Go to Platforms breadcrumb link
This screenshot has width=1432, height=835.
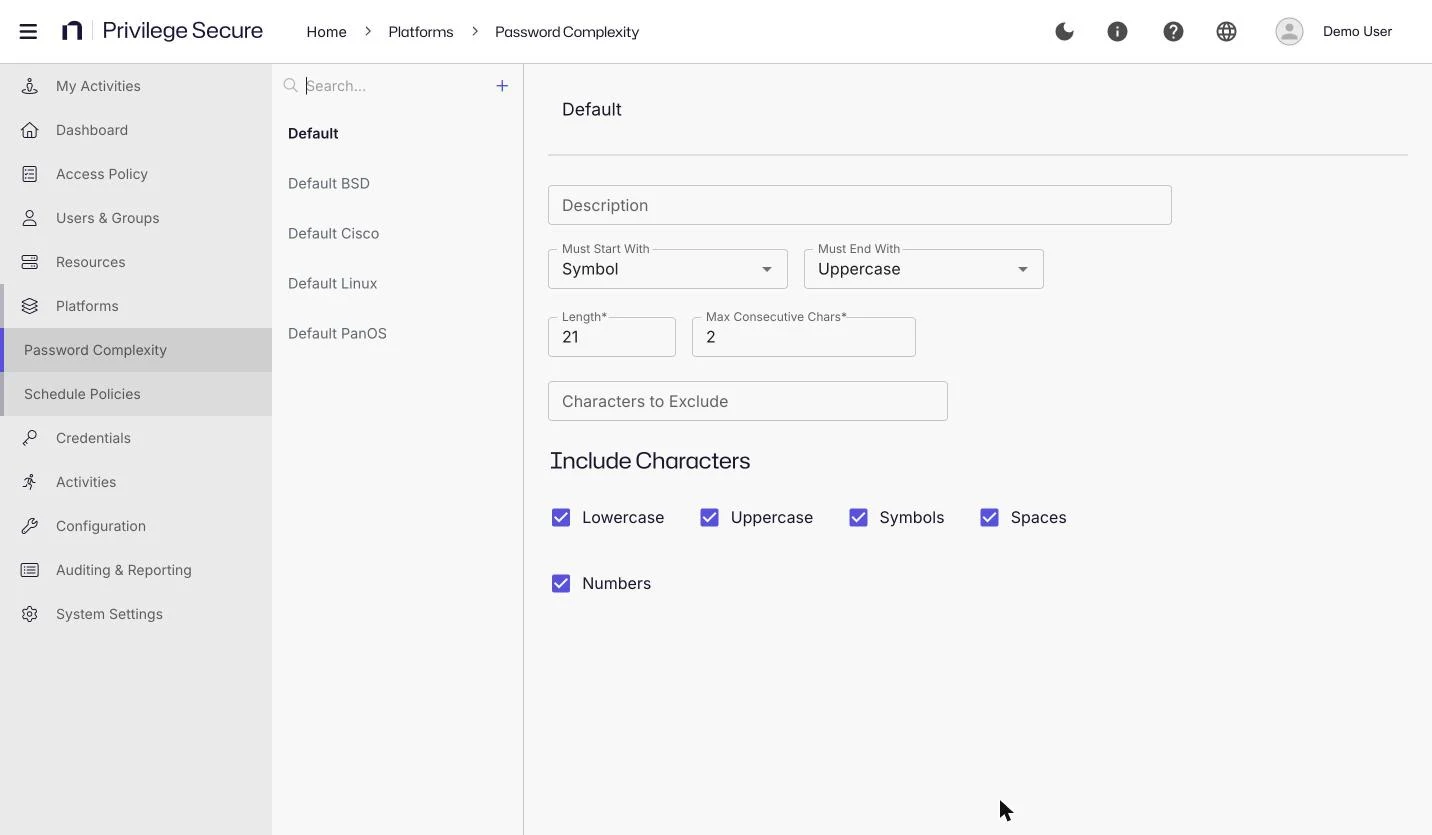pyautogui.click(x=421, y=32)
